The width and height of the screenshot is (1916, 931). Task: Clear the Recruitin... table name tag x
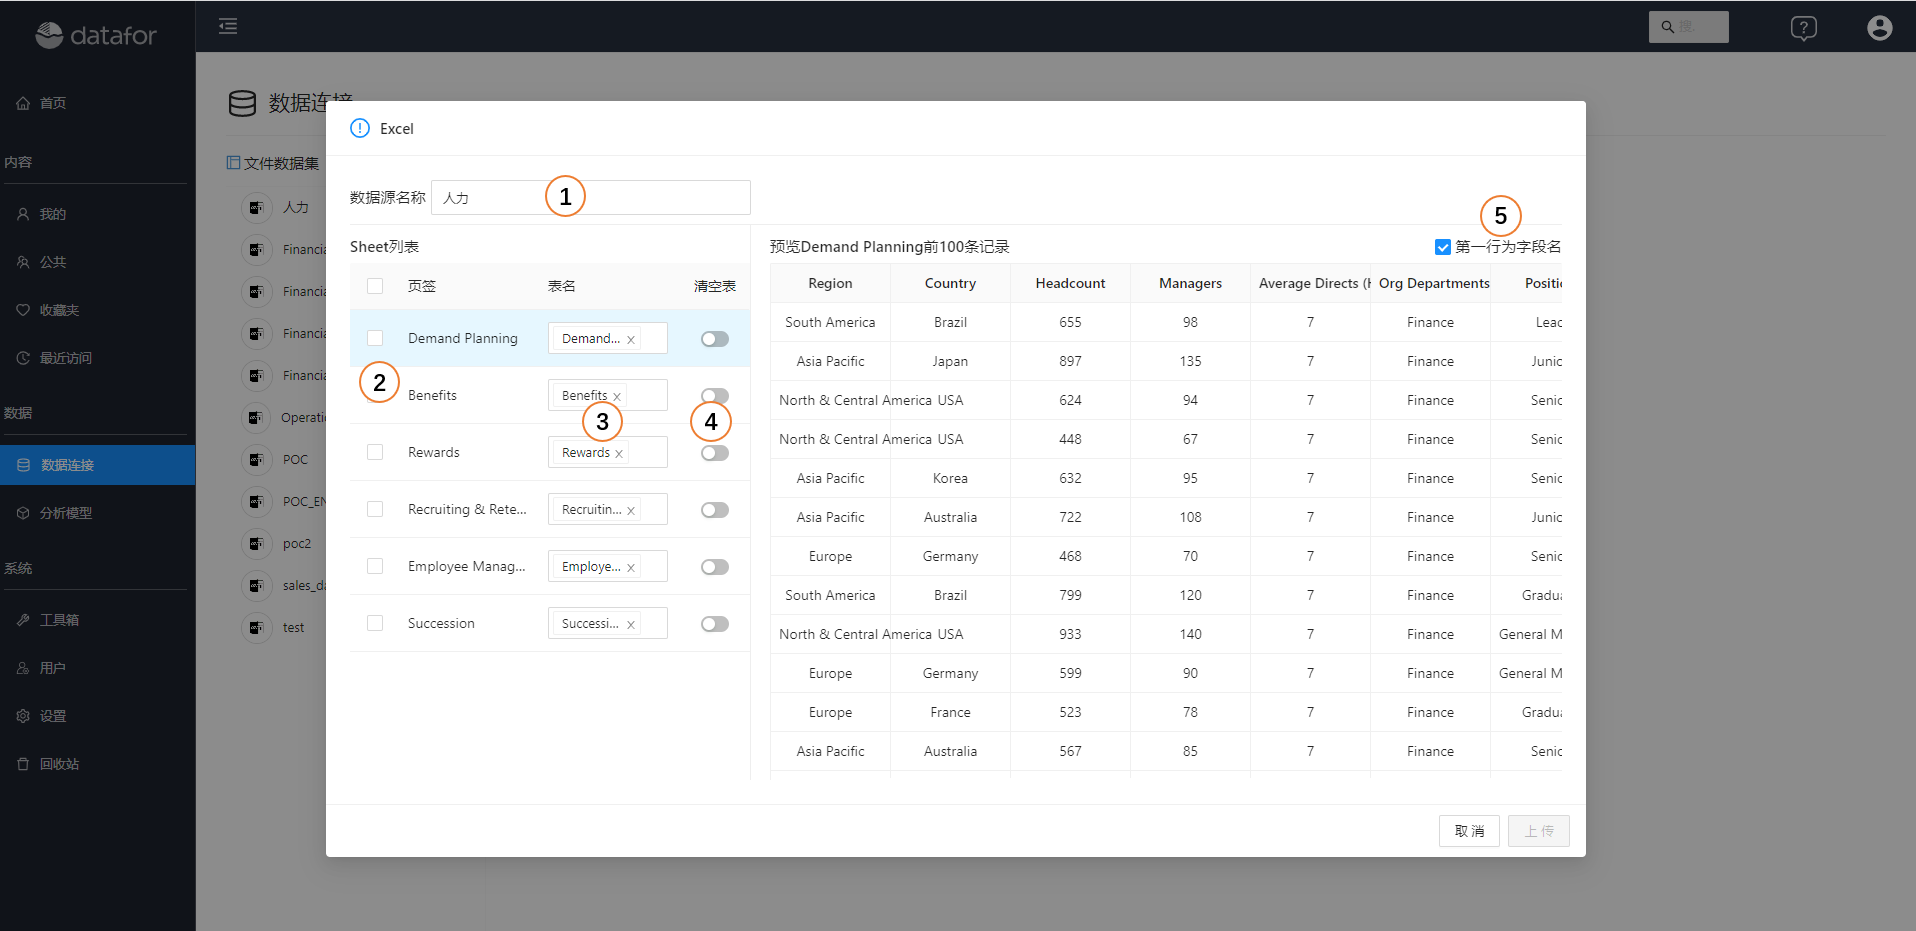[x=631, y=511]
